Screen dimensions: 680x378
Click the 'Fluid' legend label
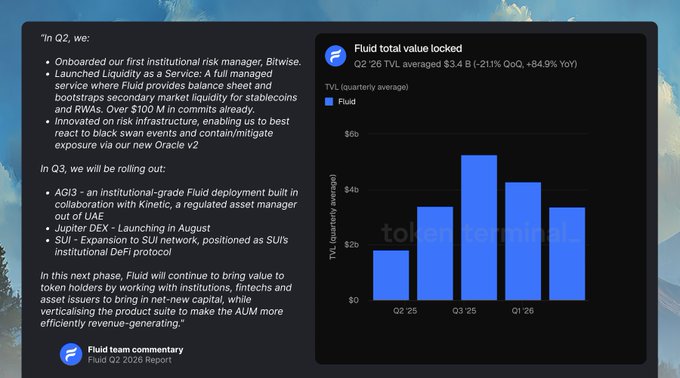347,101
